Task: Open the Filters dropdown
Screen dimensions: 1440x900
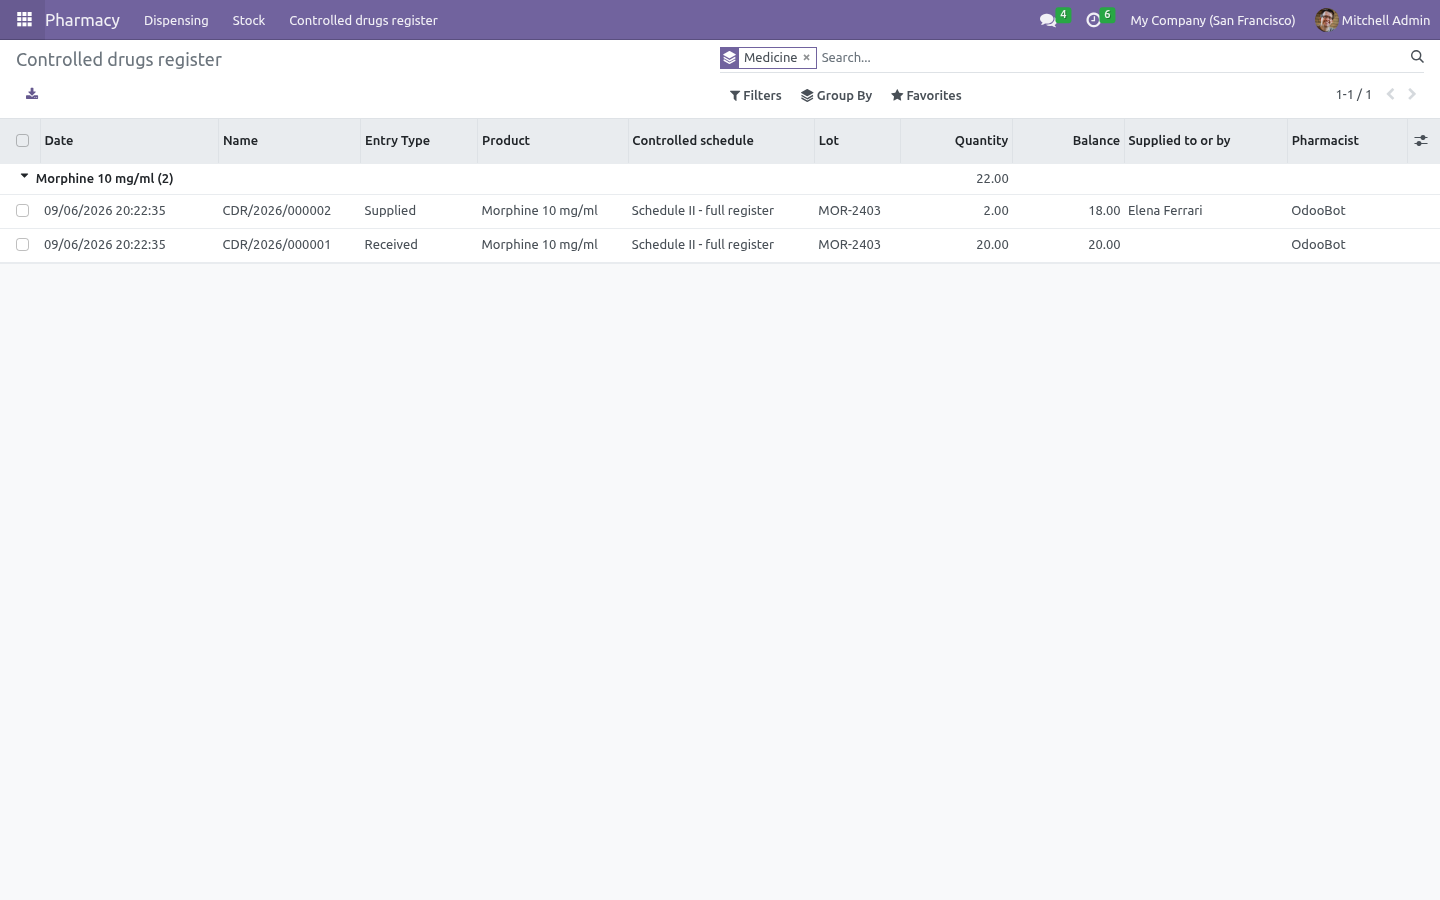Action: 756,96
